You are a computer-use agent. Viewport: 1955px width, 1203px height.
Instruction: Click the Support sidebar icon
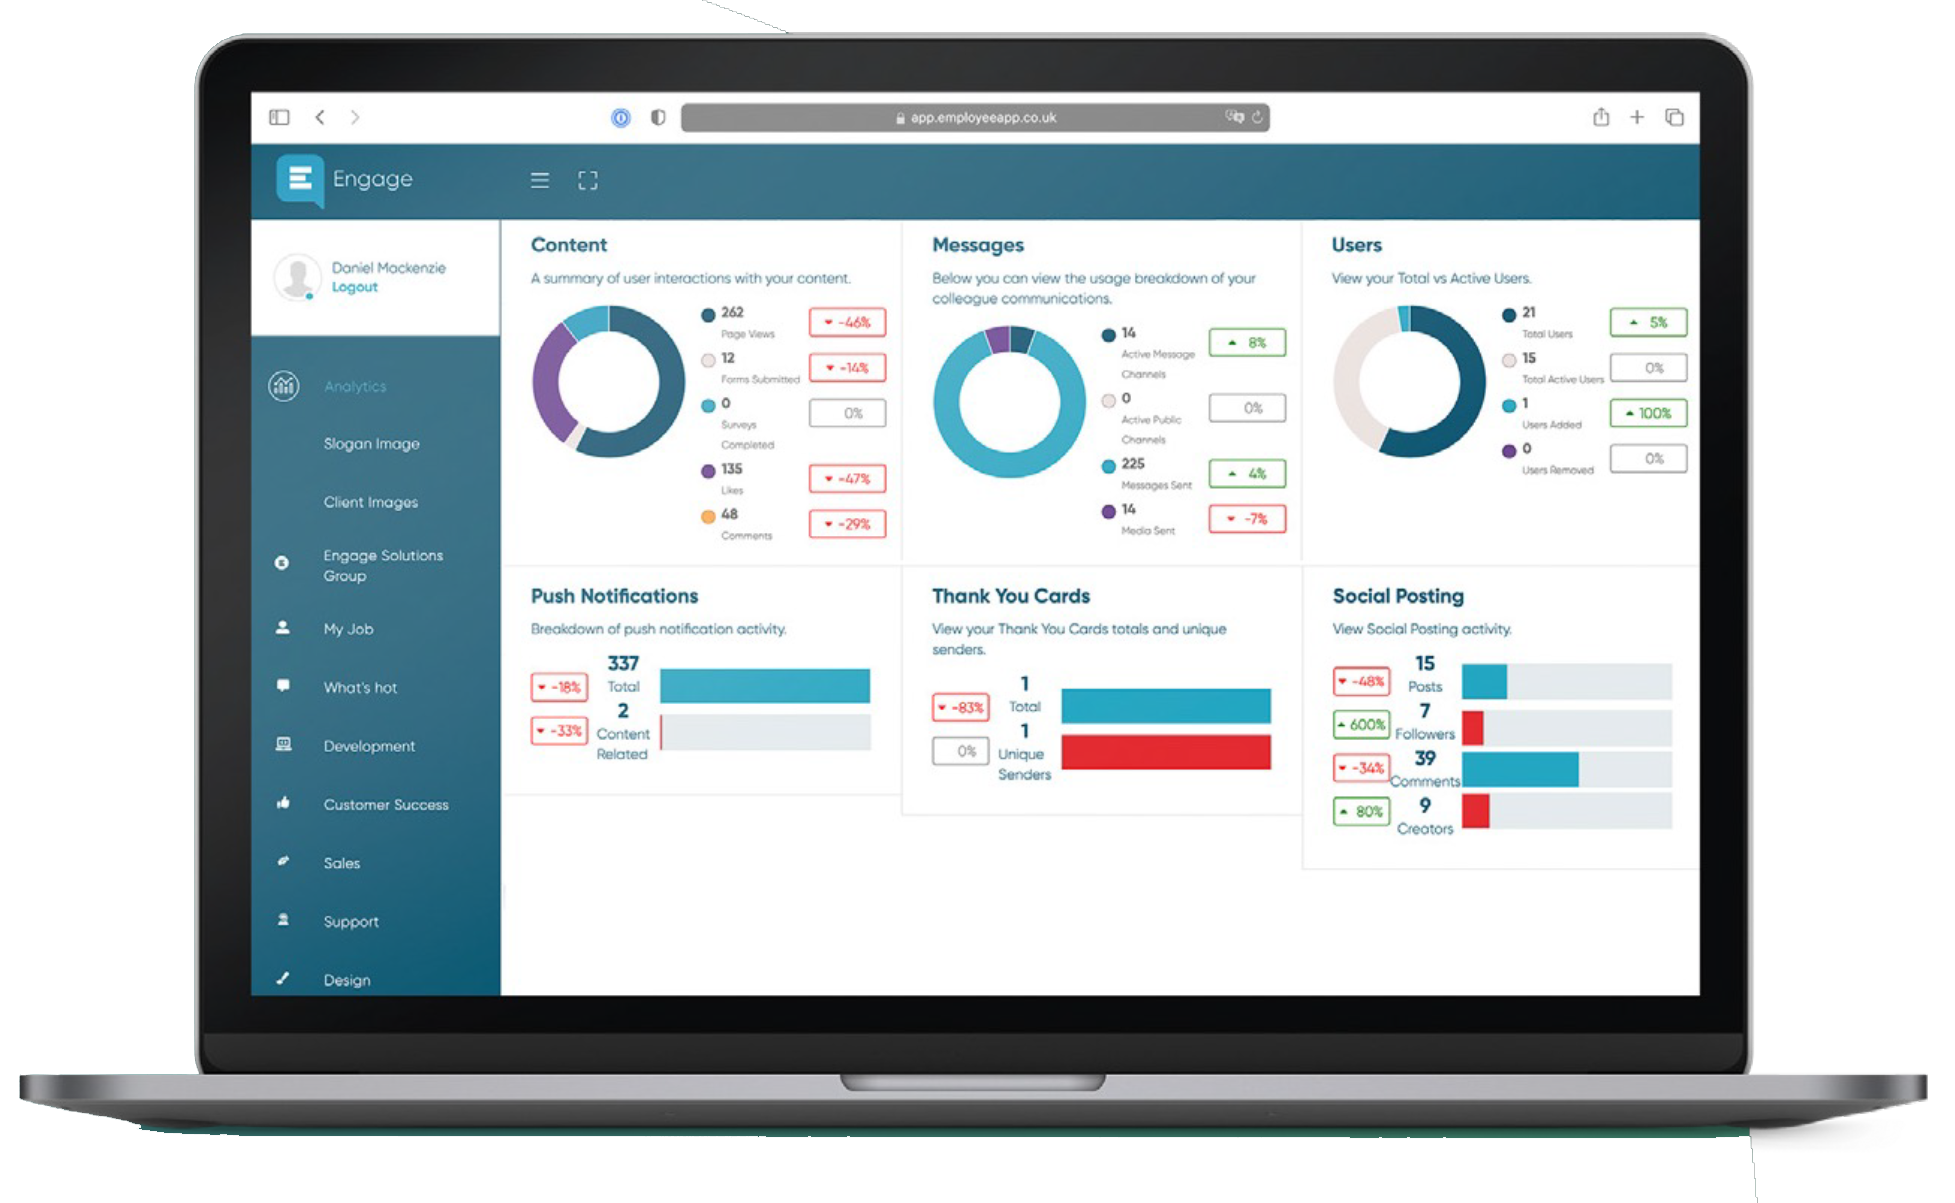coord(281,919)
